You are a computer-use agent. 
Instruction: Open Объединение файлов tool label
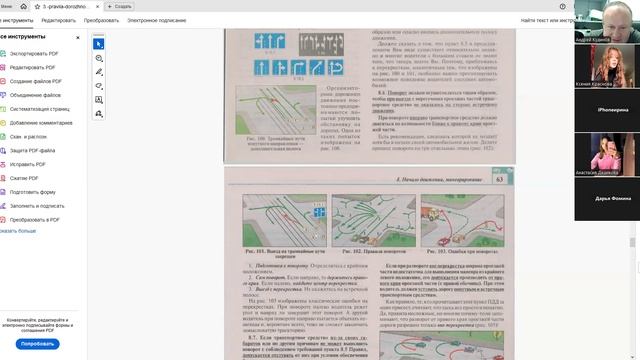(x=35, y=95)
